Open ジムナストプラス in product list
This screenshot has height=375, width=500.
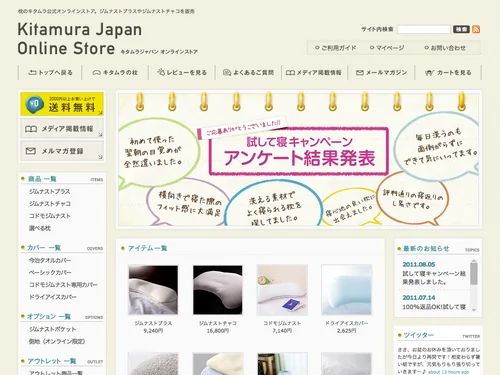(x=49, y=191)
